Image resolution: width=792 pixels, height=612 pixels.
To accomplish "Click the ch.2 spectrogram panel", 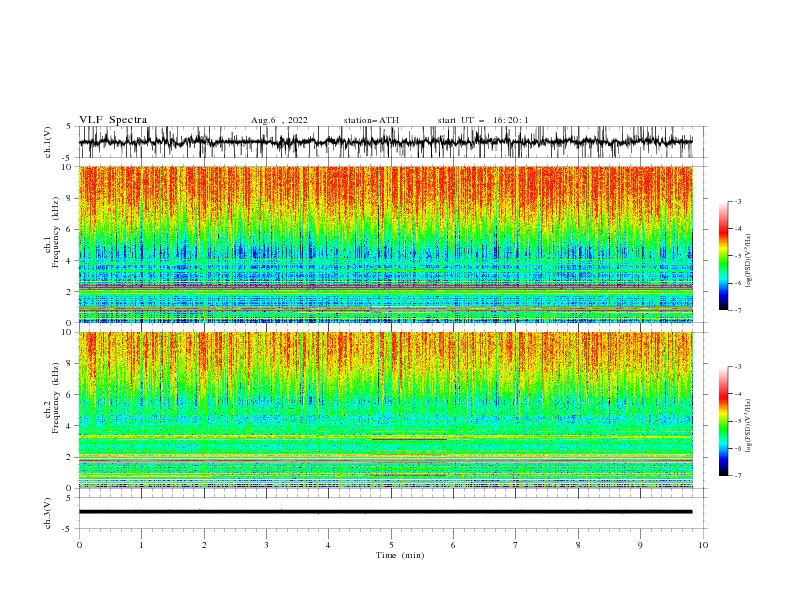I will point(386,410).
